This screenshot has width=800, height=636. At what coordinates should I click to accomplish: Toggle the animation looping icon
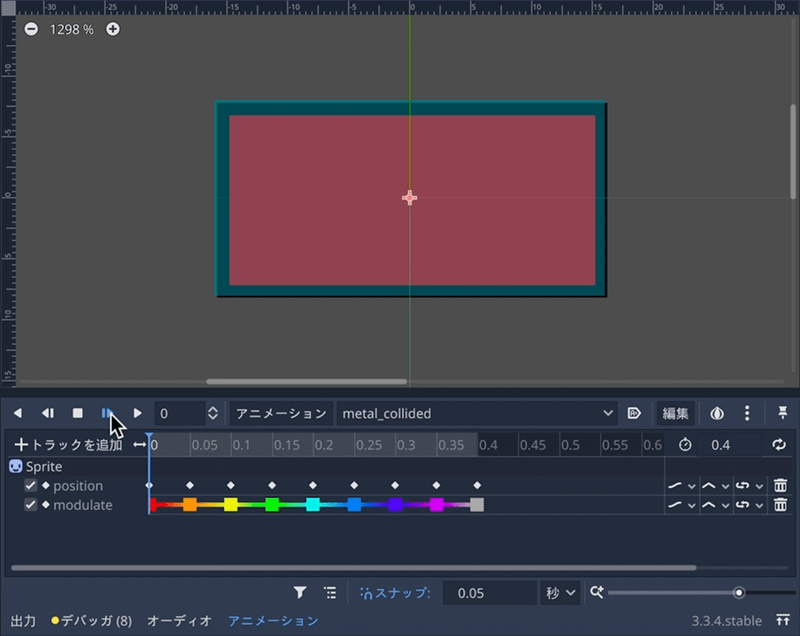click(x=779, y=445)
